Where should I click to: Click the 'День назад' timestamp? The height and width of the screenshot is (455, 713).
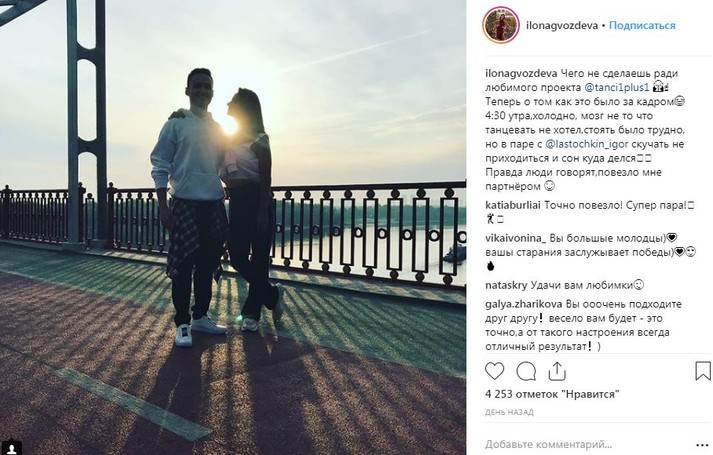(x=509, y=413)
